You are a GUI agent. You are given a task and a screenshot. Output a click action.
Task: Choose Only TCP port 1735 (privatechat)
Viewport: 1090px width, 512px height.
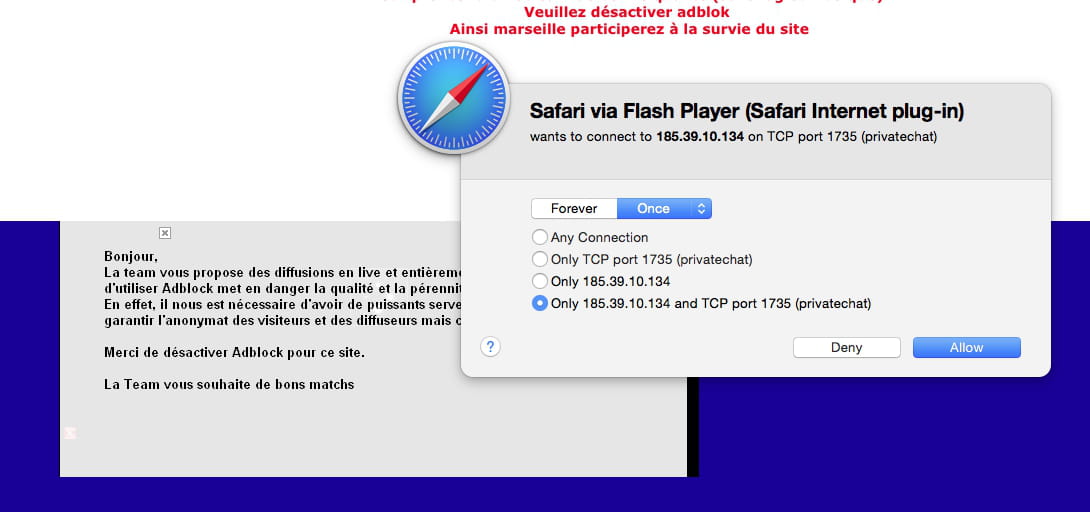coord(539,260)
